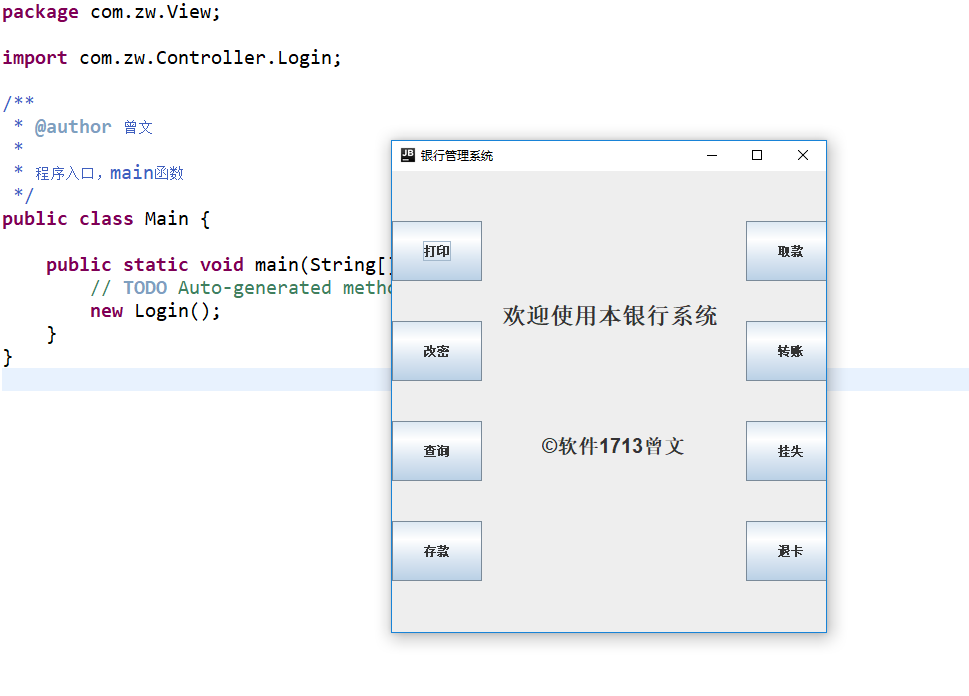Viewport: 969px width, 696px height.
Task: Click the 'public static void main' line
Action: click(x=219, y=265)
